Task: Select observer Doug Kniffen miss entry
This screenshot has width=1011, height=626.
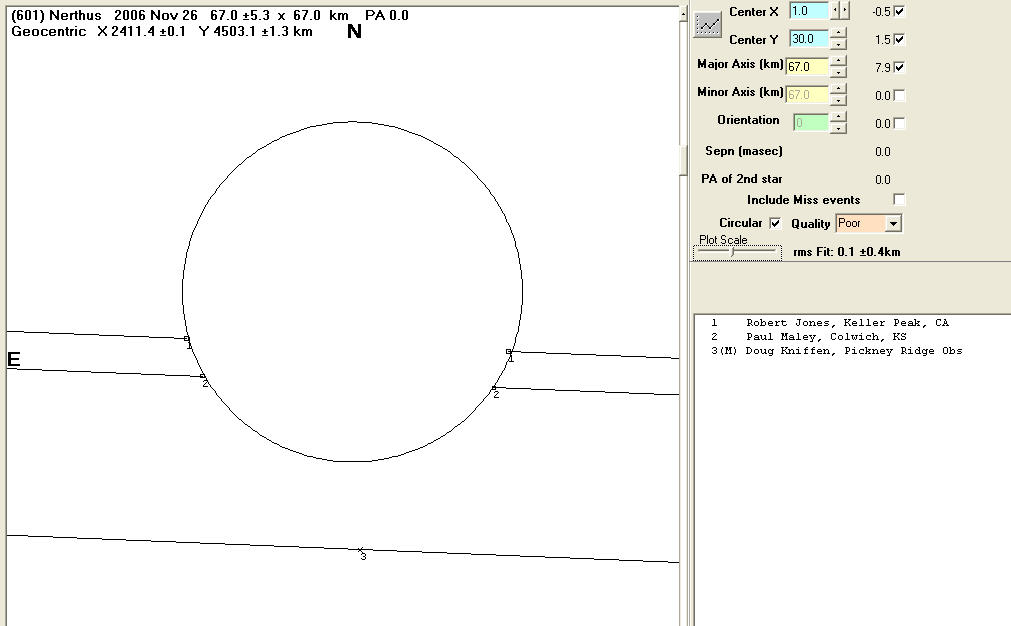Action: click(x=836, y=351)
